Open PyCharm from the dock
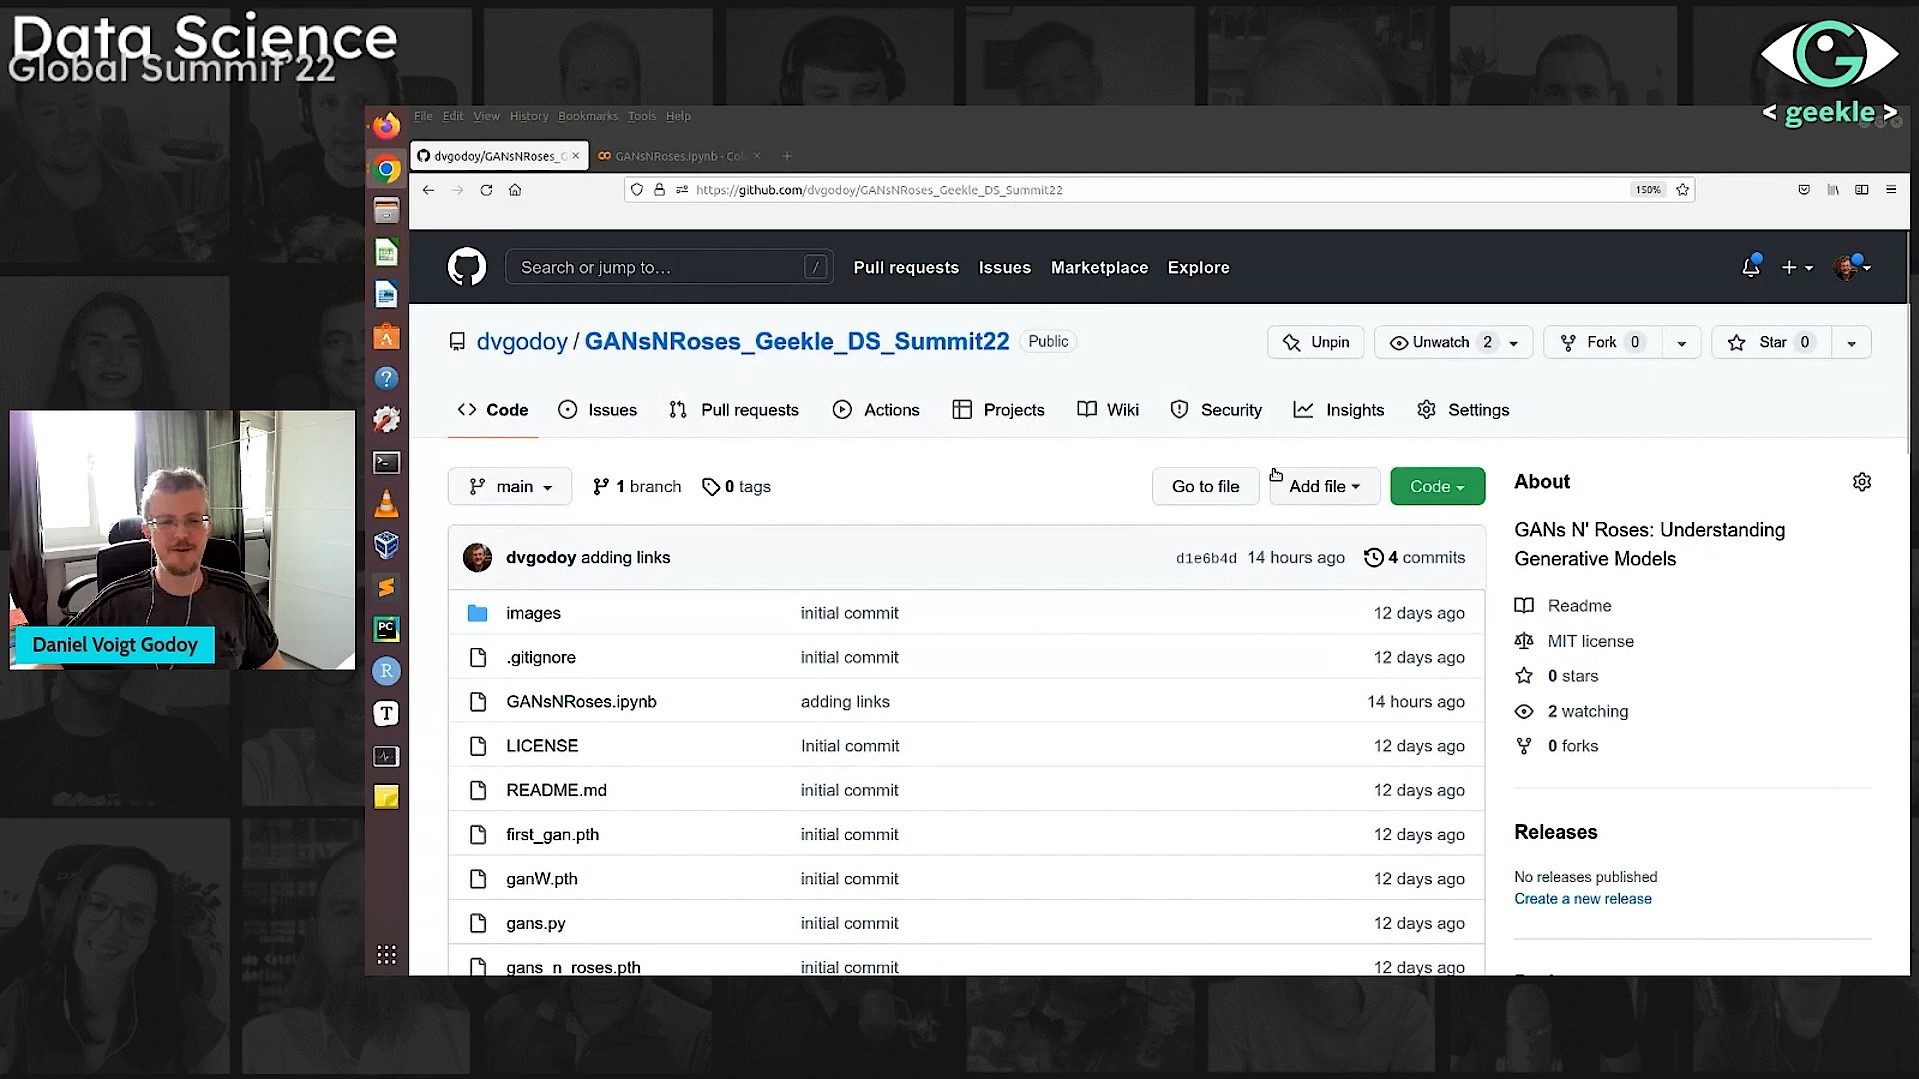This screenshot has height=1079, width=1919. pos(387,629)
